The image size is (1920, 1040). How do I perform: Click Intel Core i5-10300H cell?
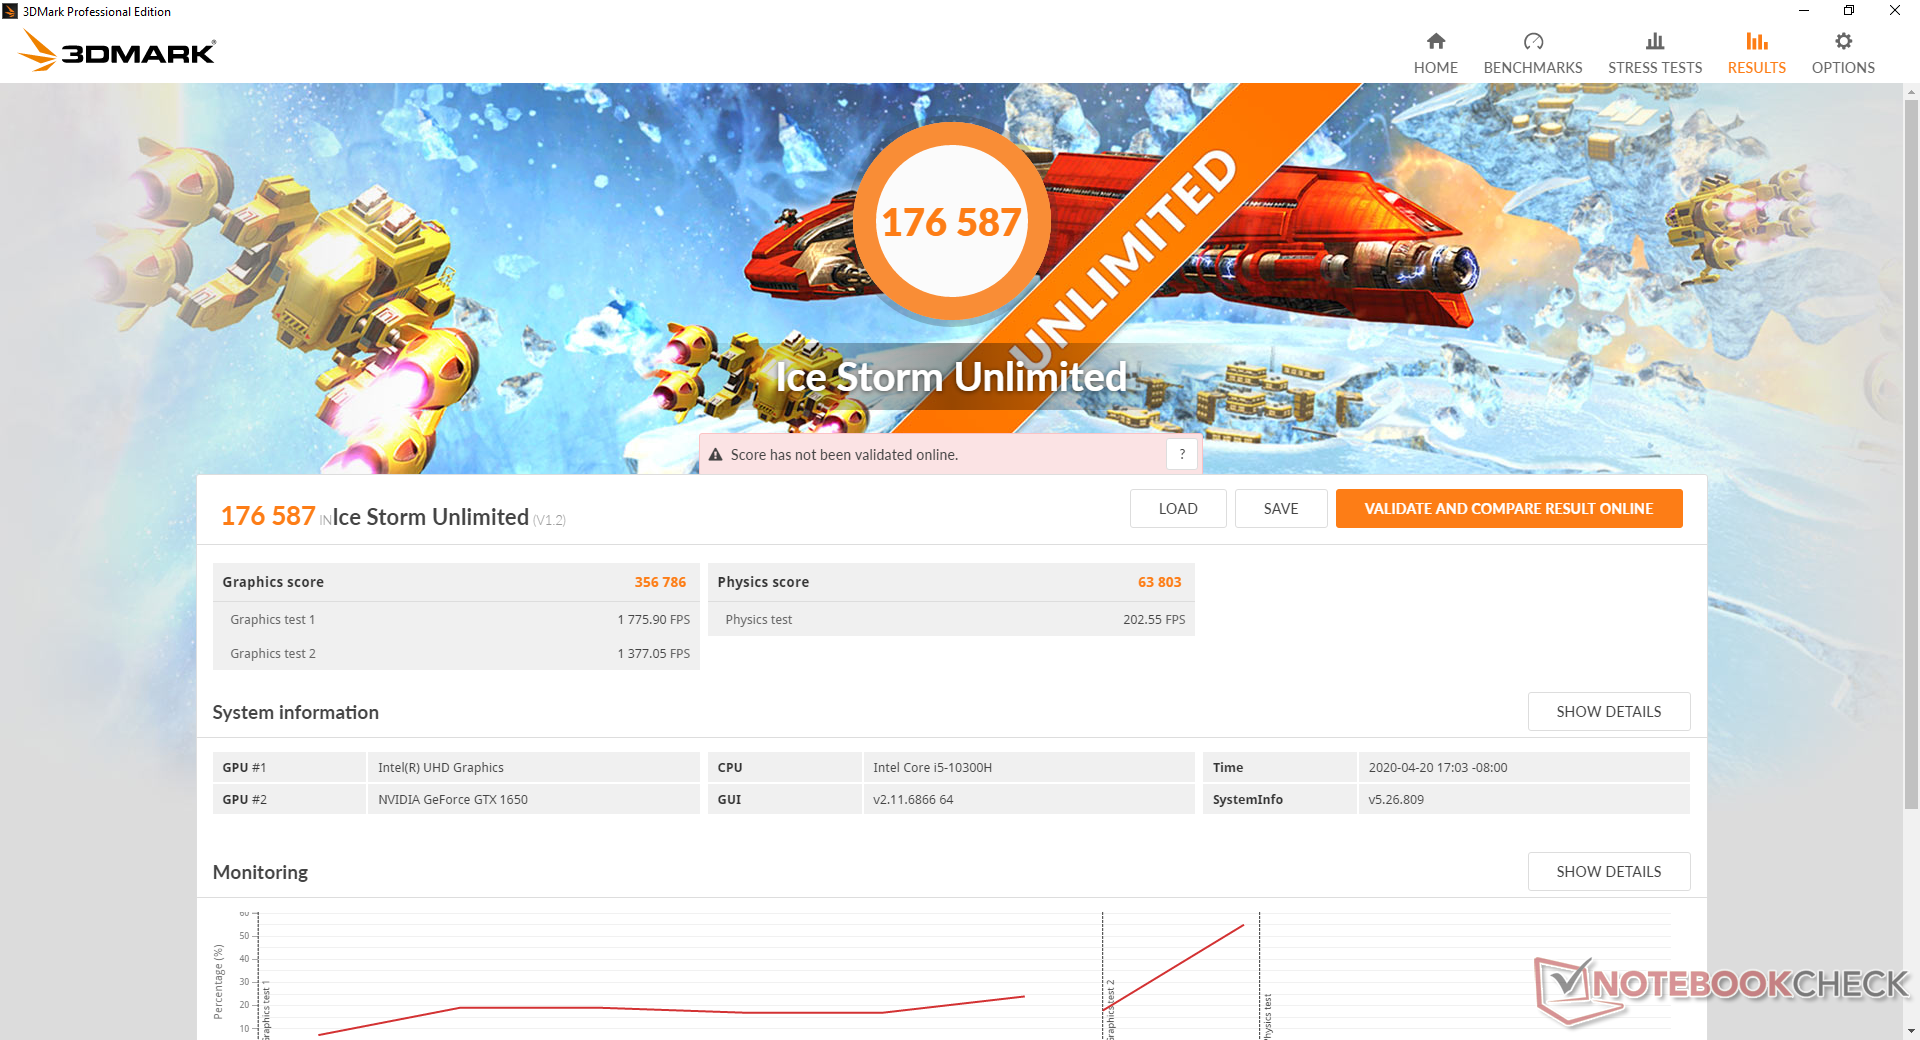coord(1028,767)
